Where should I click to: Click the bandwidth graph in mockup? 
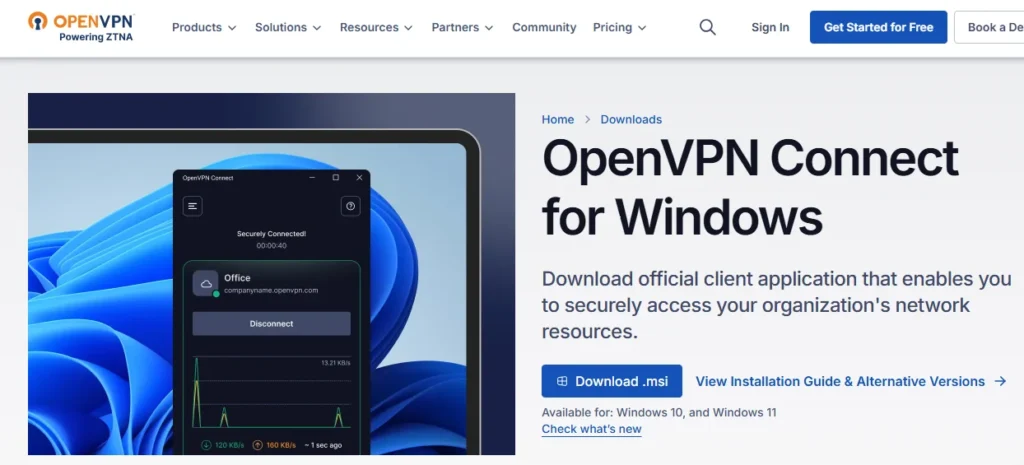click(271, 392)
